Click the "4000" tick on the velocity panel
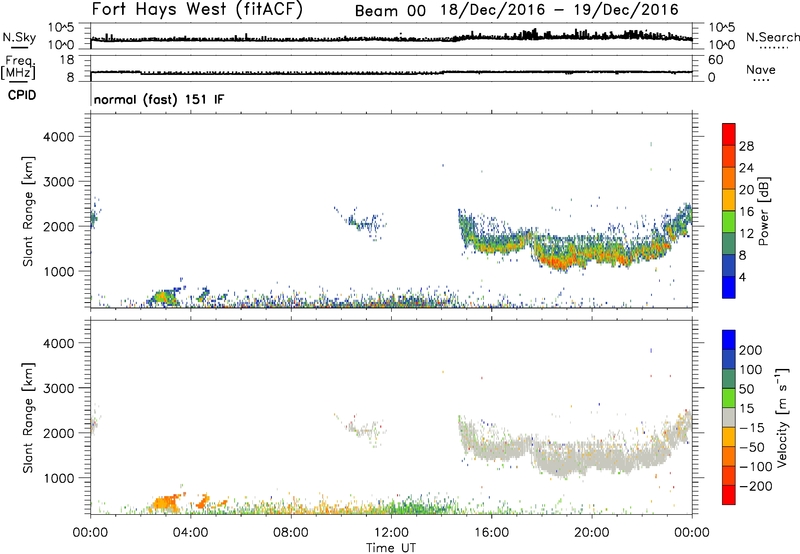 pyautogui.click(x=58, y=343)
